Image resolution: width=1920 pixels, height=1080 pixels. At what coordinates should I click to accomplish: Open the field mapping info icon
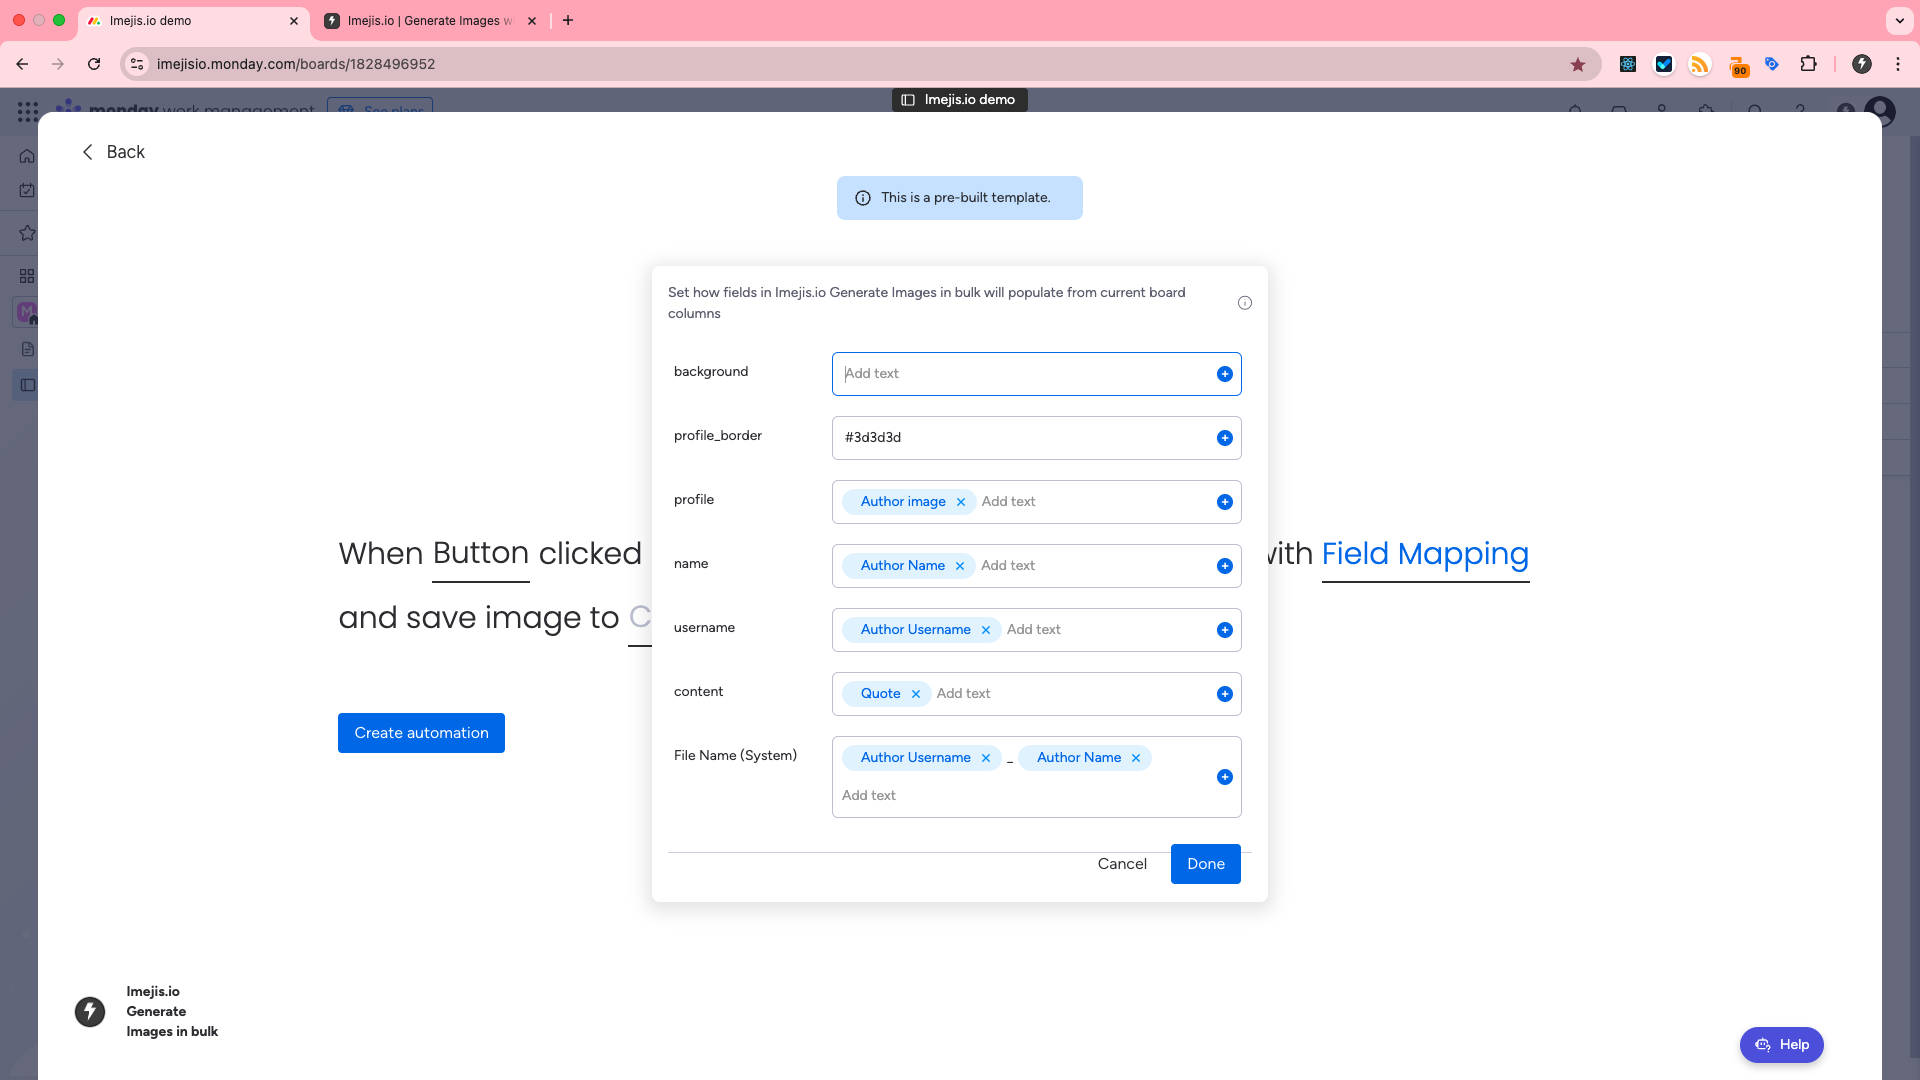click(x=1245, y=303)
